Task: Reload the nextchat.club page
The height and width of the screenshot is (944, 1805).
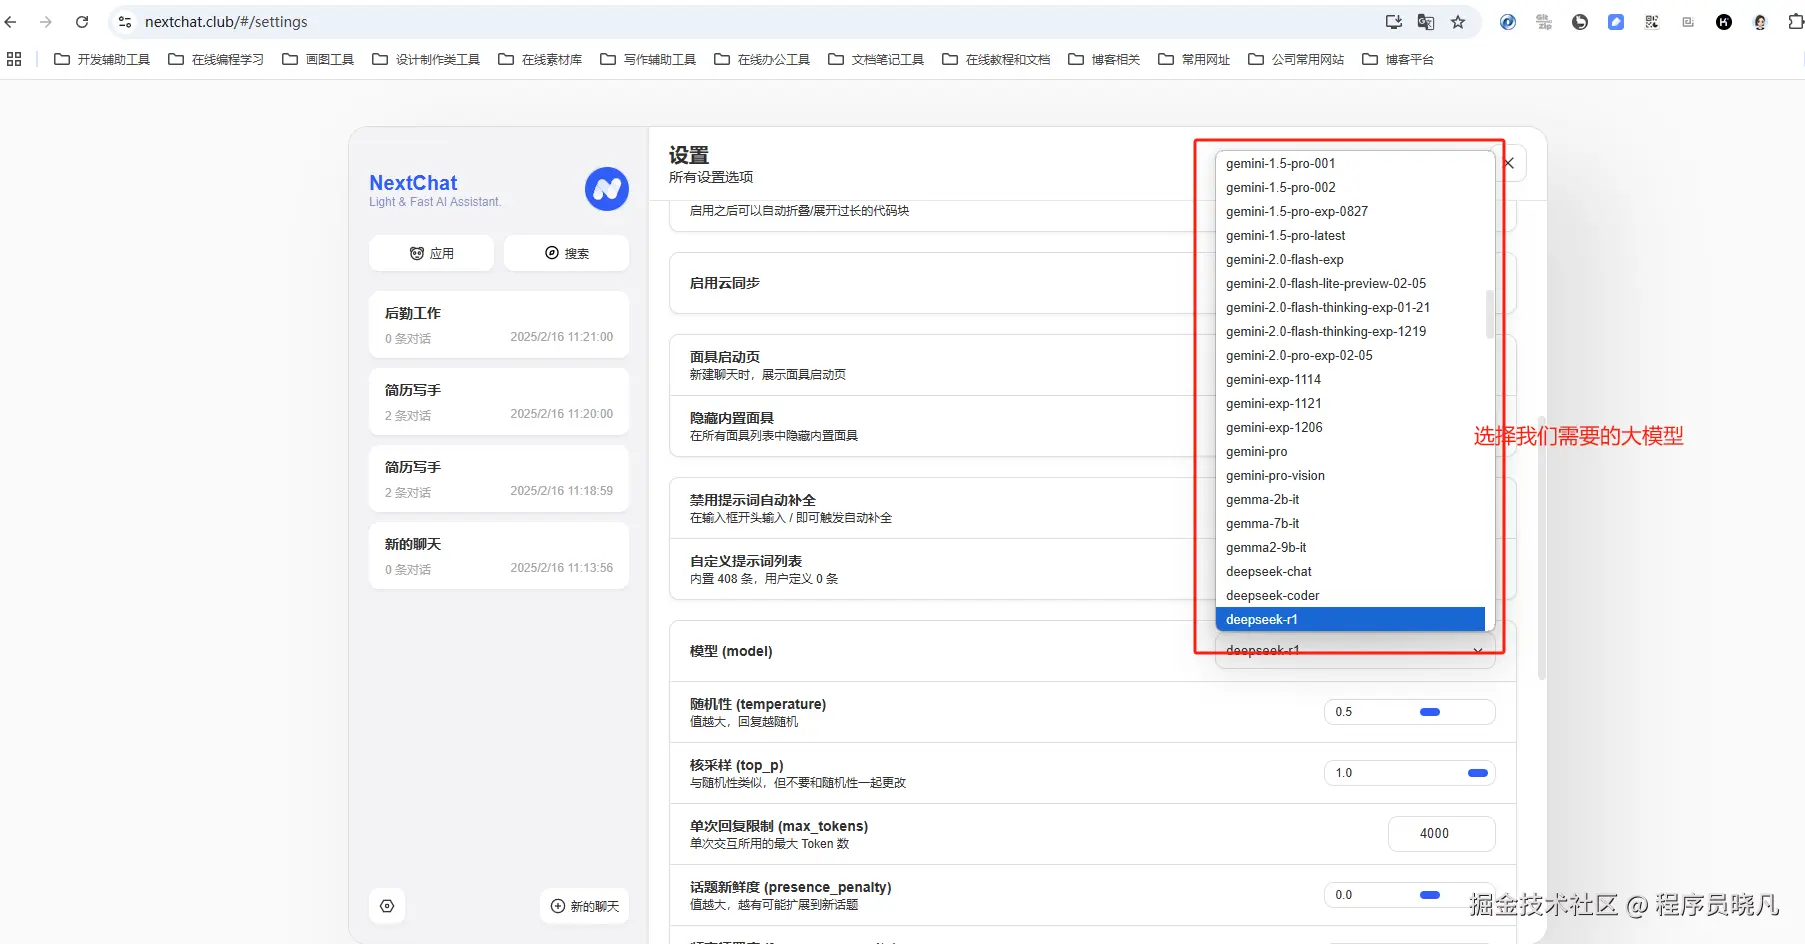Action: point(82,22)
